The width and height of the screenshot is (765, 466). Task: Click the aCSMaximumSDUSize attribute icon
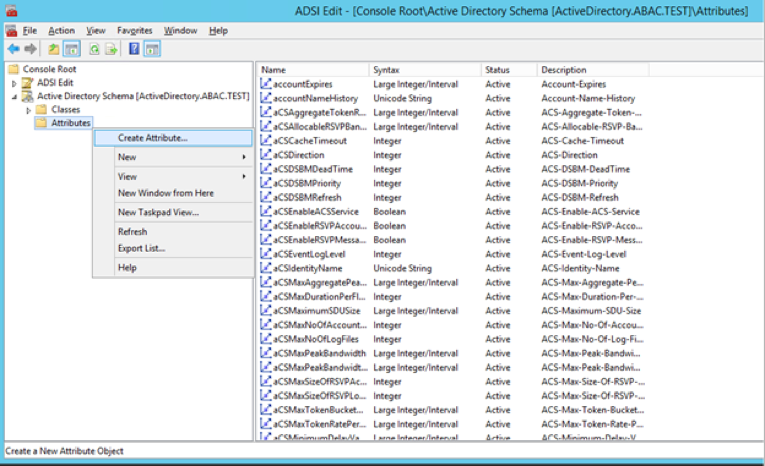coord(265,311)
